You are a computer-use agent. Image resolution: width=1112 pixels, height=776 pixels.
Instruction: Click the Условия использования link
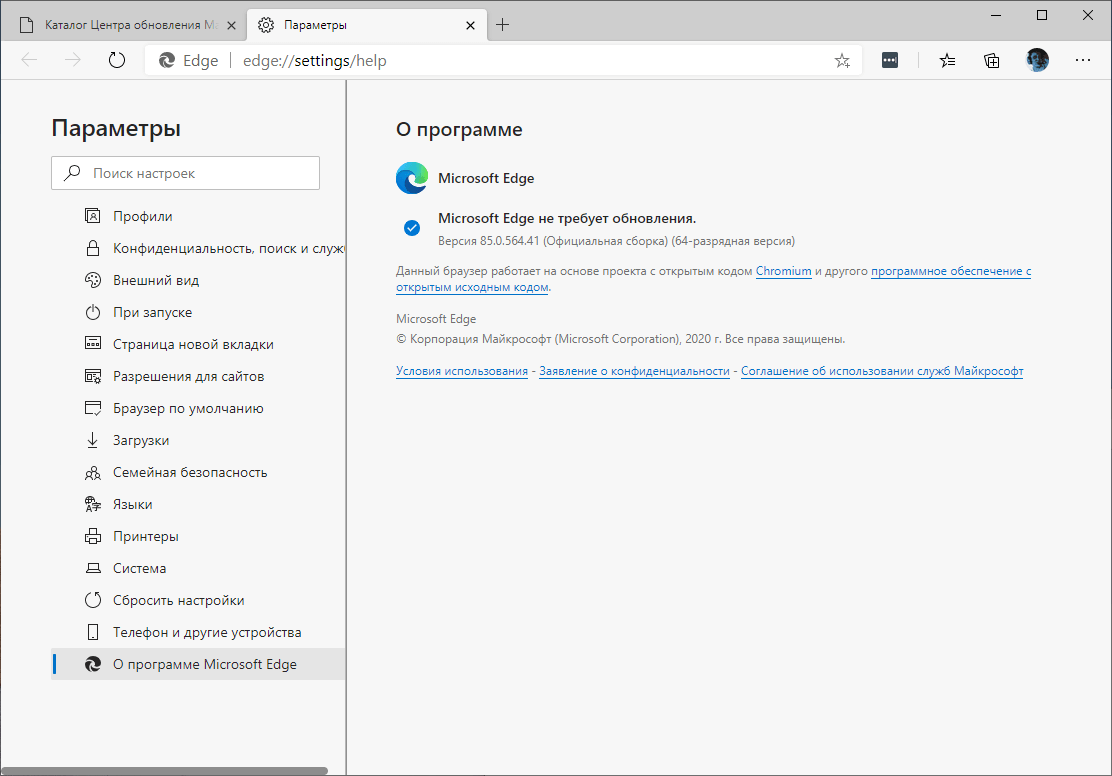[x=462, y=370]
